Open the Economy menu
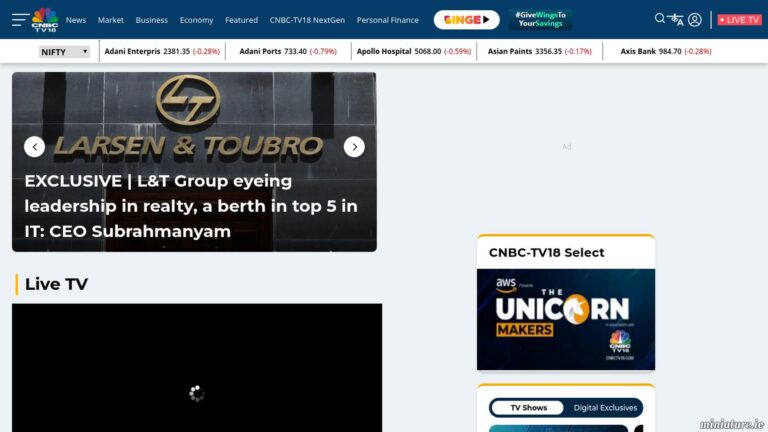Screen dimensions: 768x432 point(196,20)
